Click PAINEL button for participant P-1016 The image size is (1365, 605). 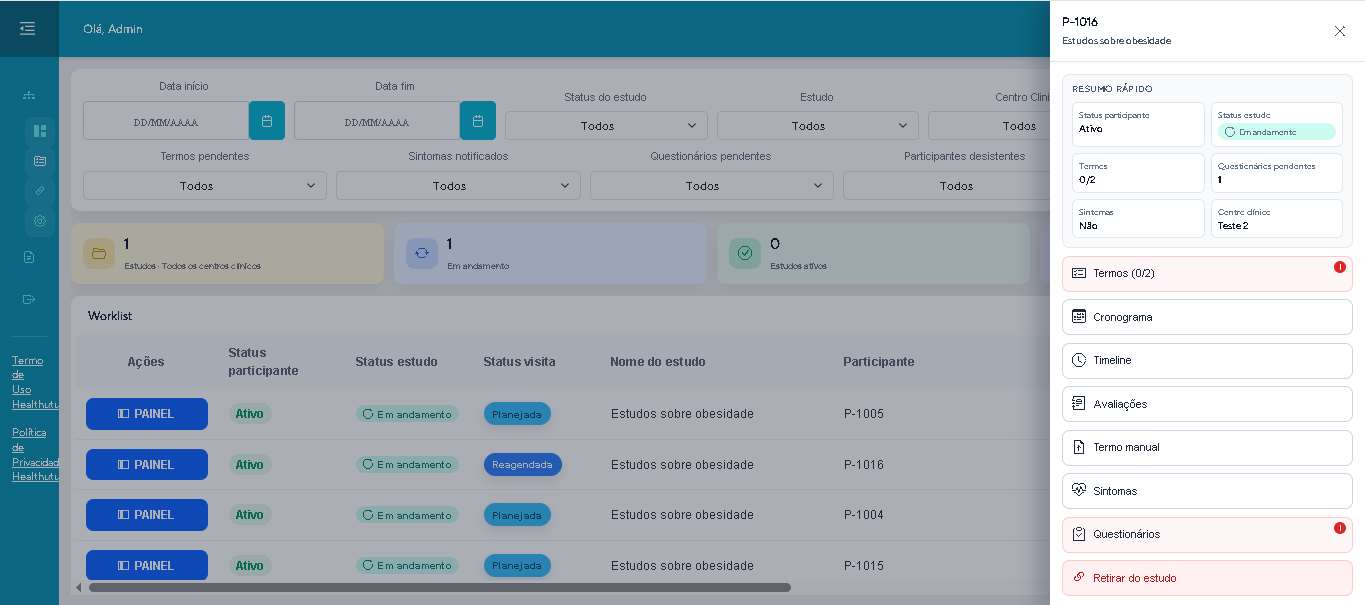coord(147,464)
